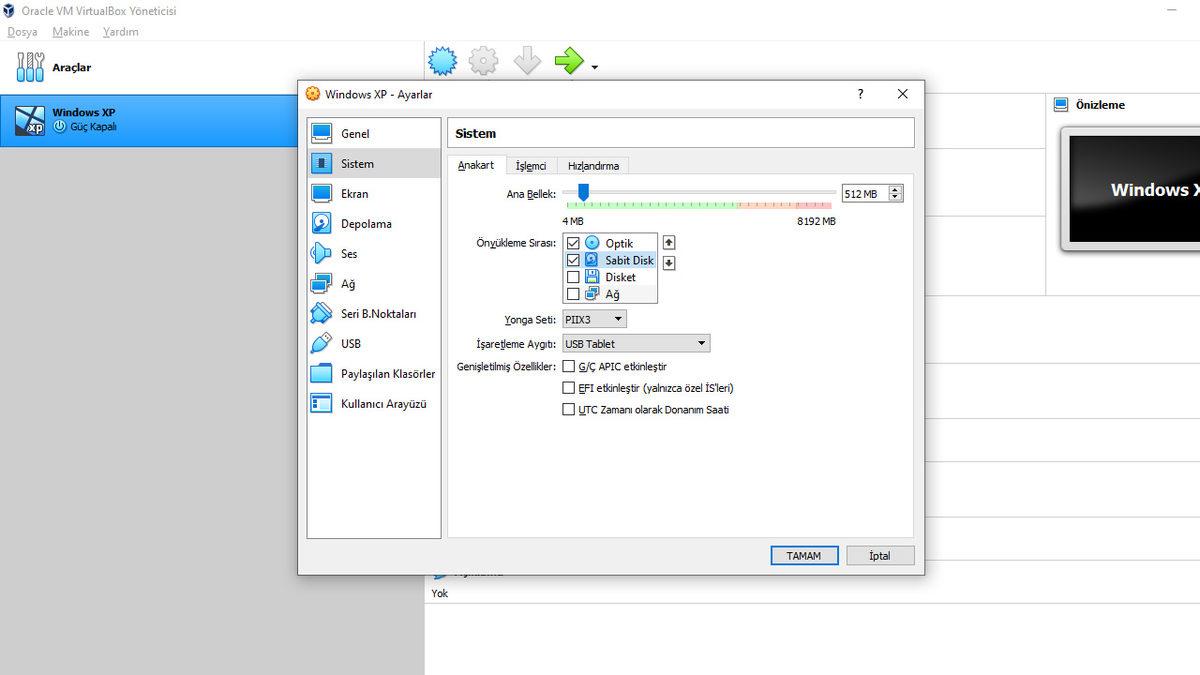The image size is (1200, 675).
Task: Click the TAMAM button
Action: (804, 555)
